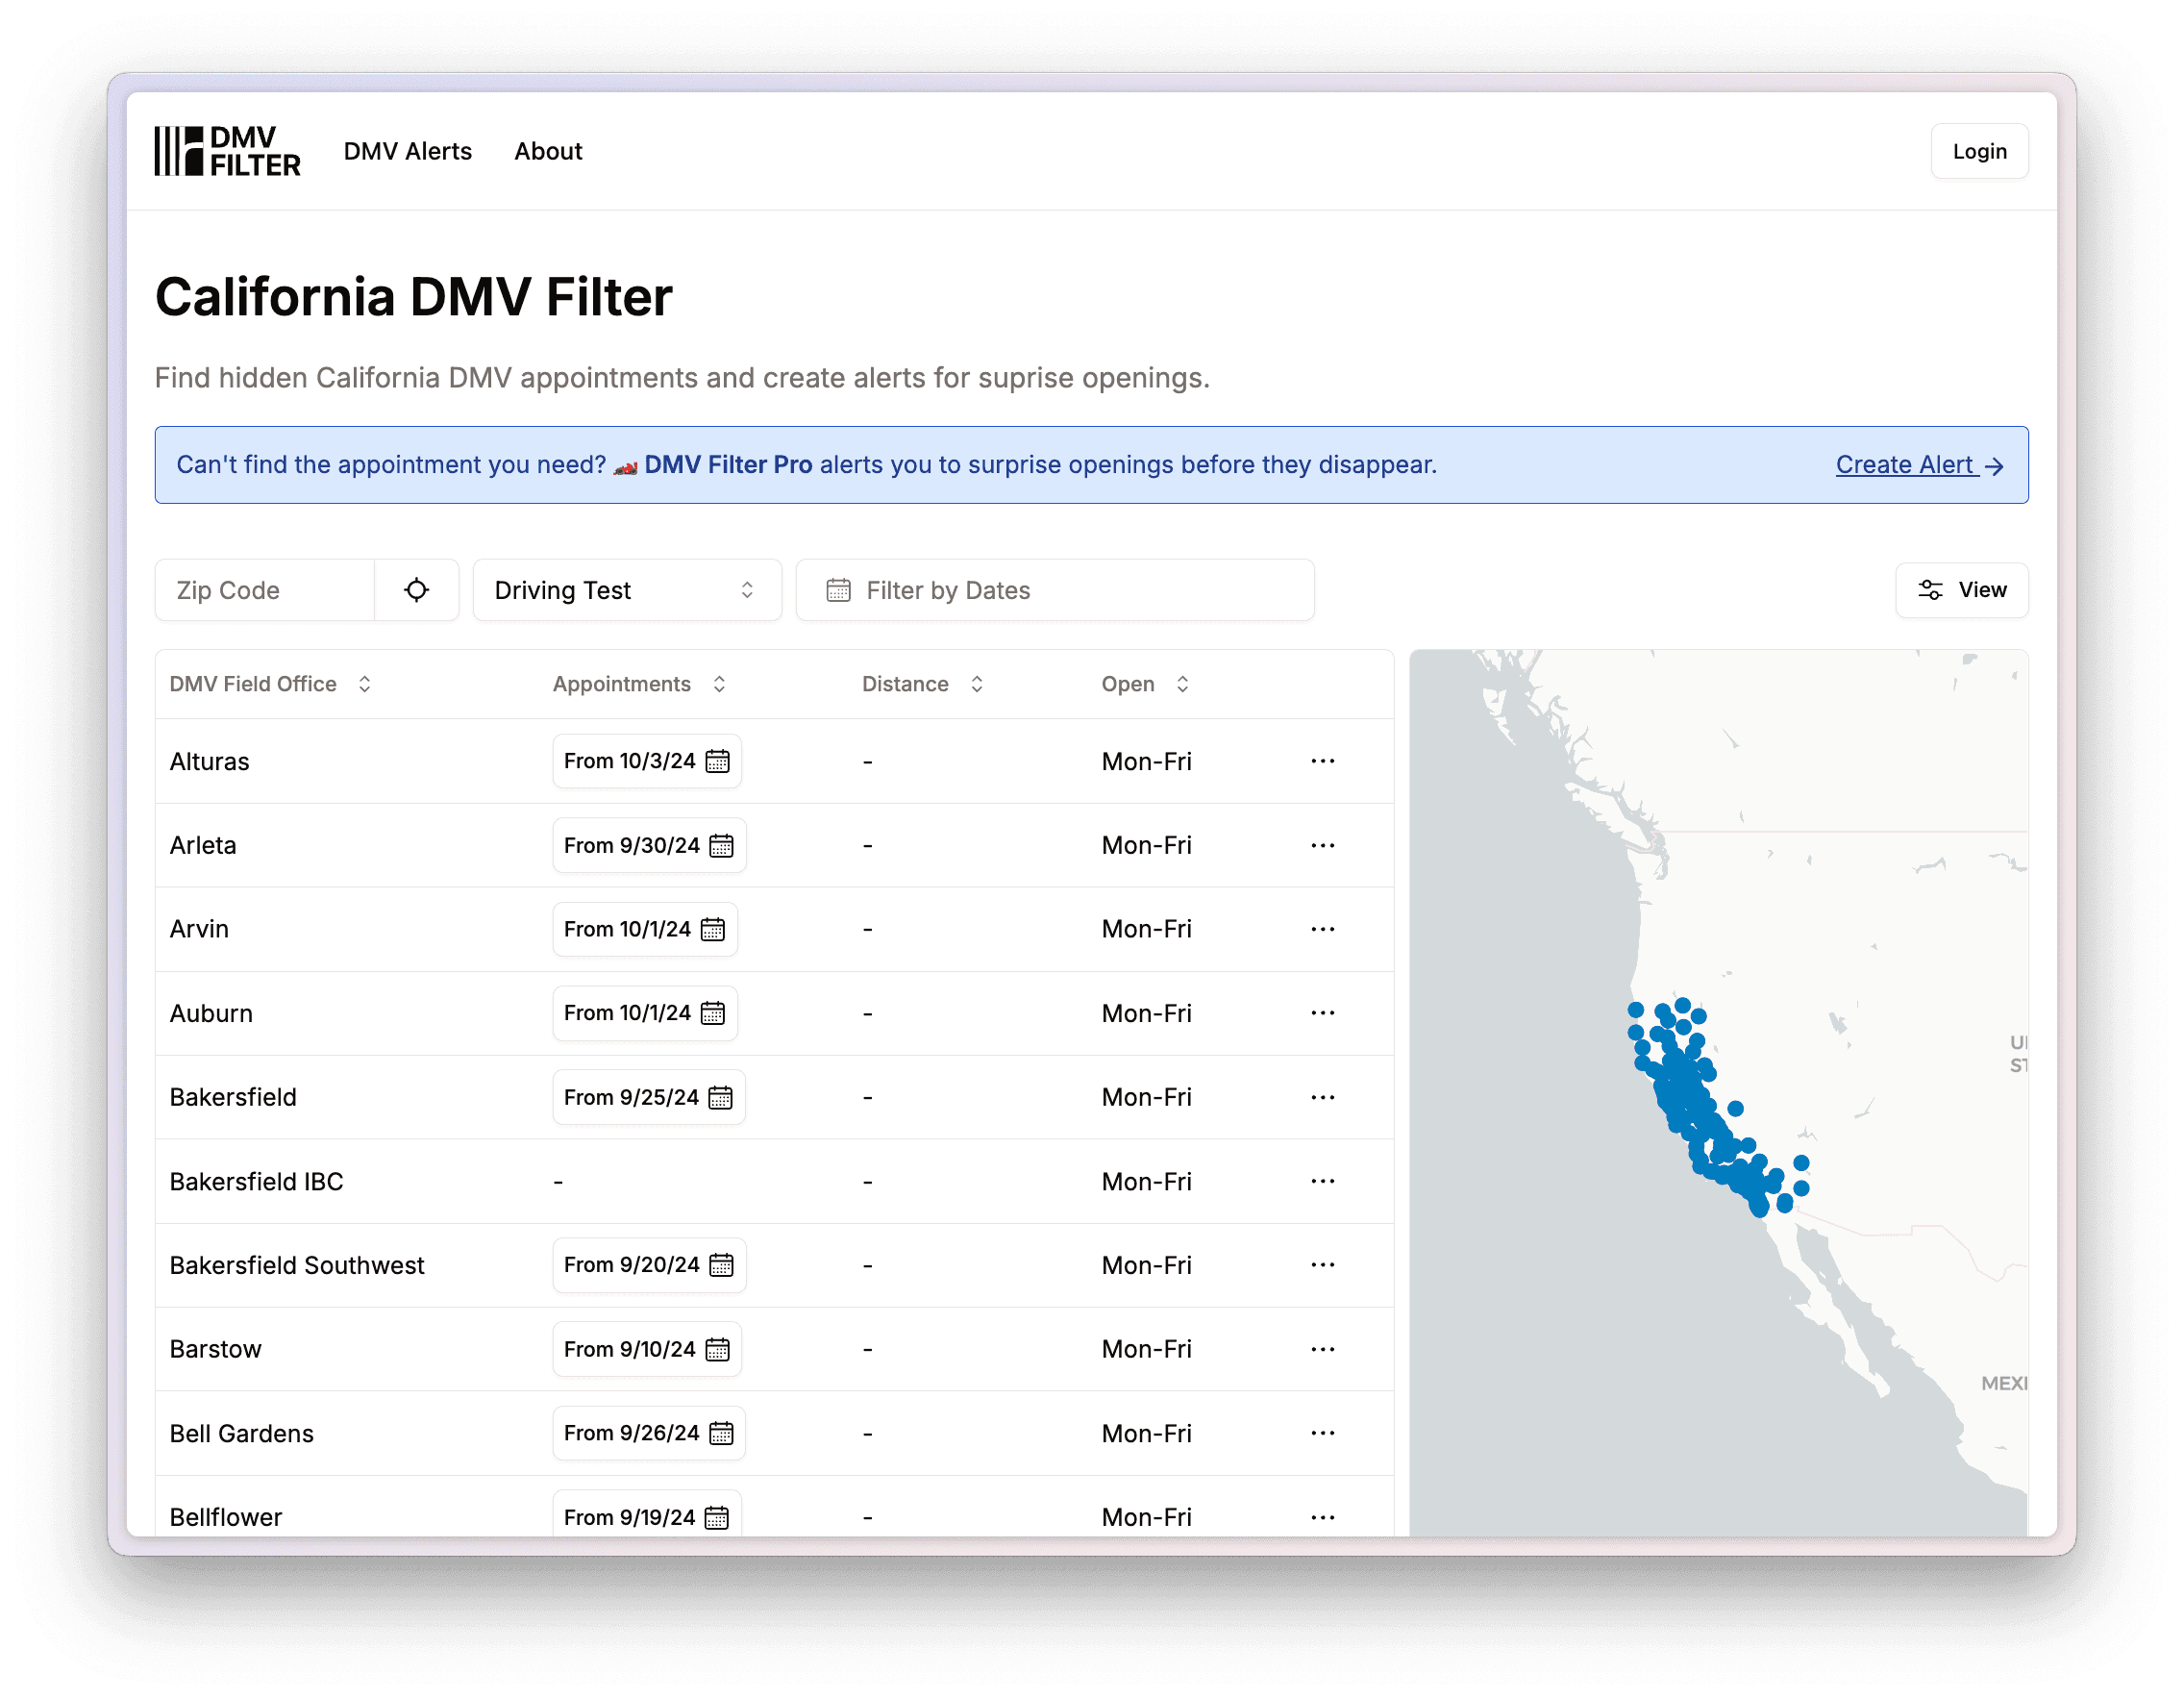Open the About page

coord(548,151)
